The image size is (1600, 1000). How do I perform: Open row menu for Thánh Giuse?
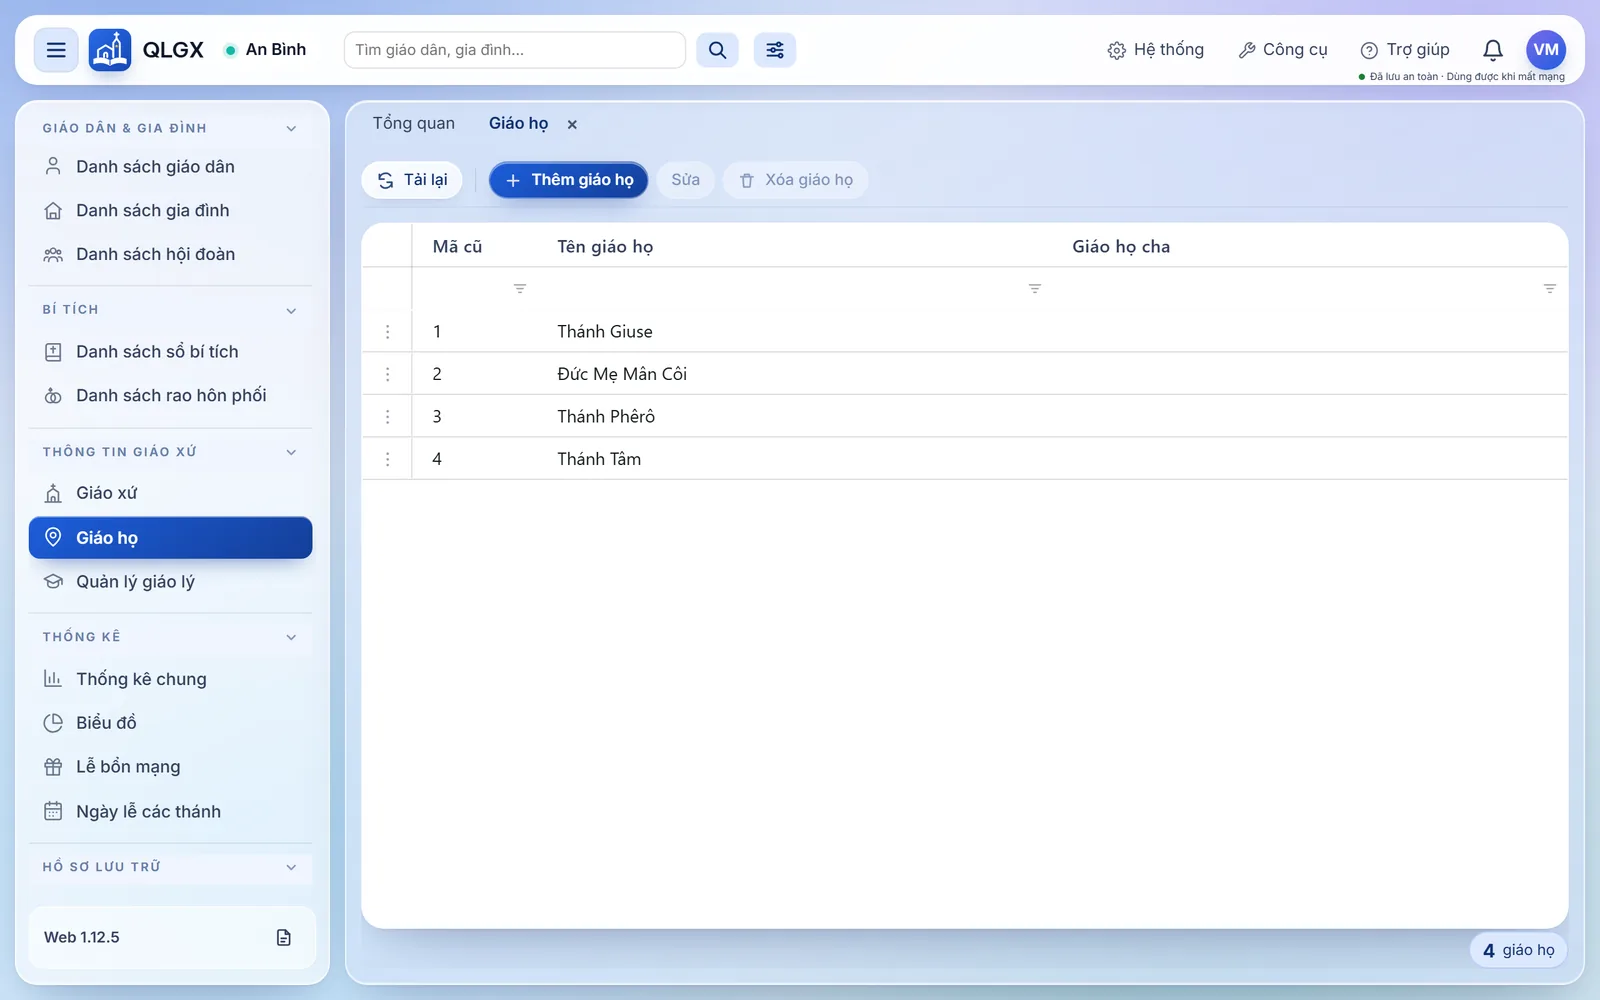click(388, 332)
